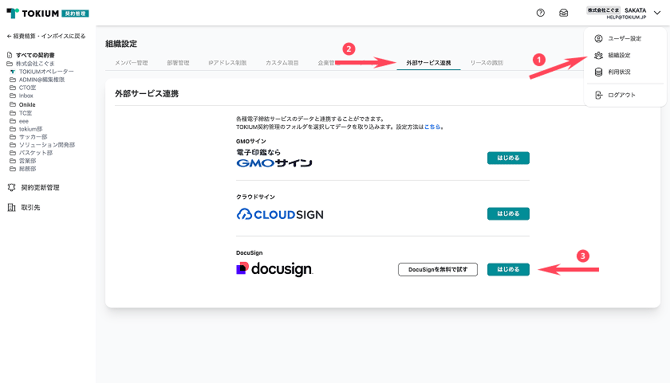
Task: Select 株式会社こぐま root folder
Action: tap(35, 63)
